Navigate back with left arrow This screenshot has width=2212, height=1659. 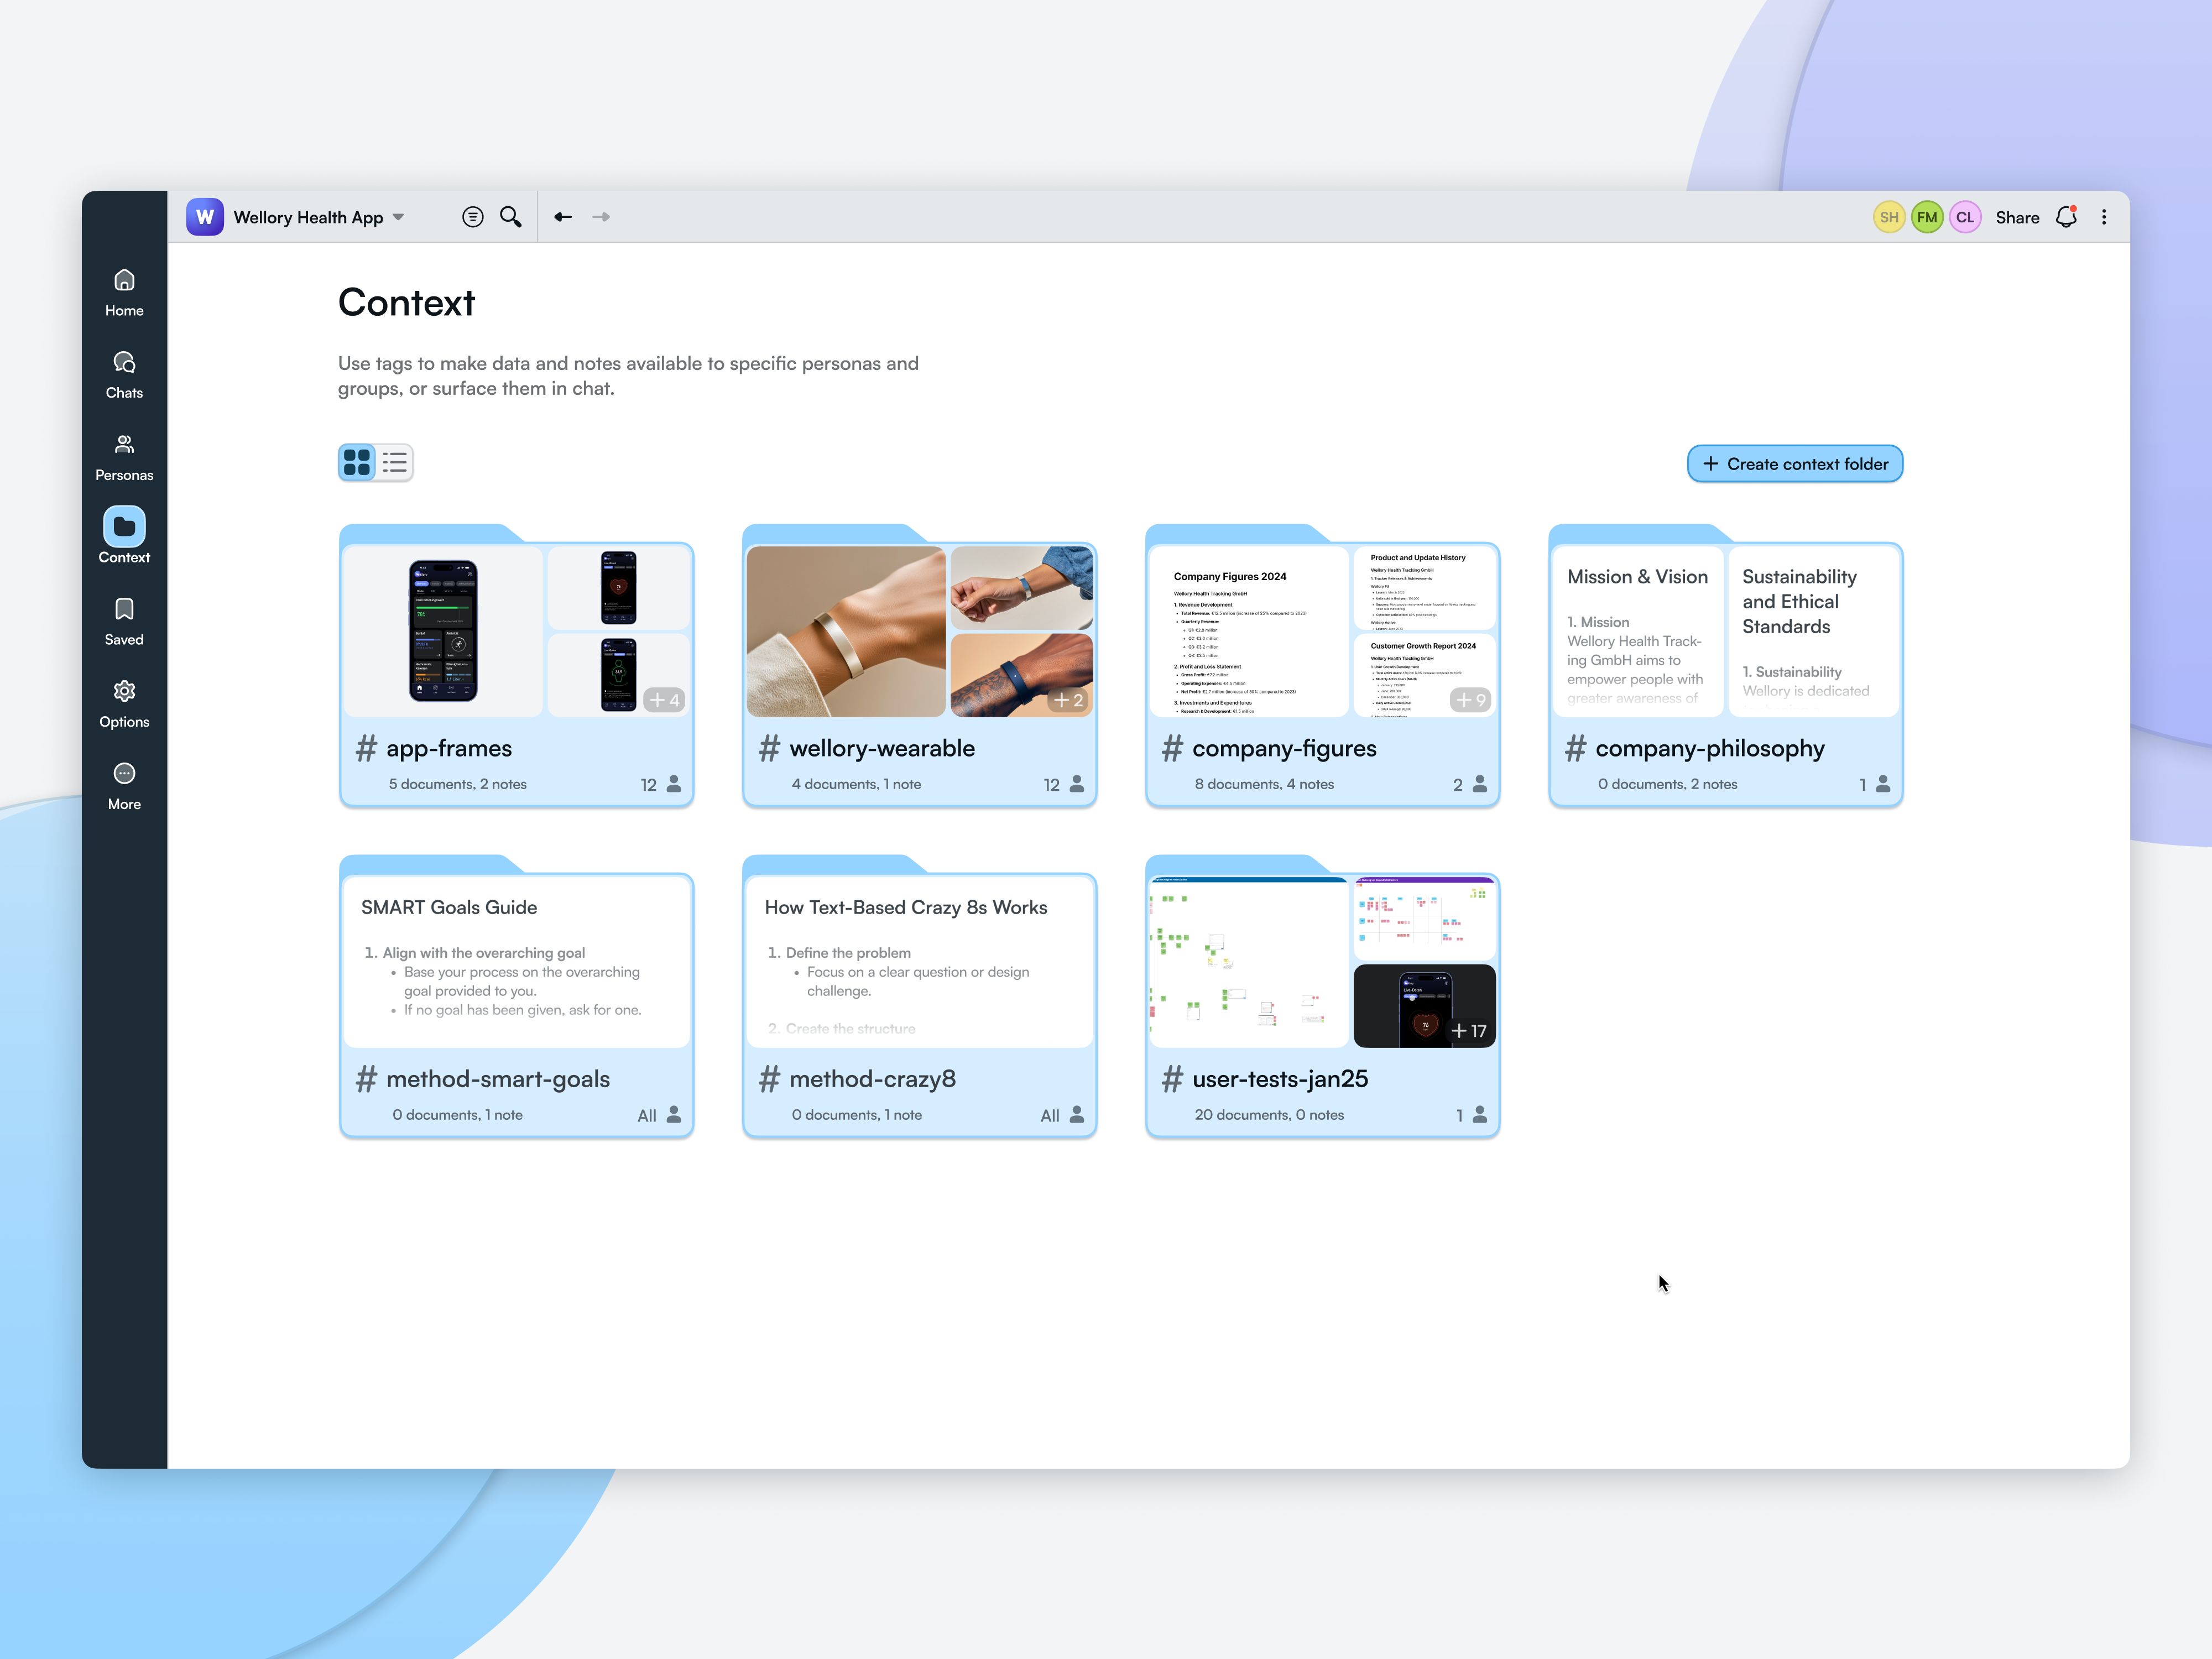click(563, 217)
